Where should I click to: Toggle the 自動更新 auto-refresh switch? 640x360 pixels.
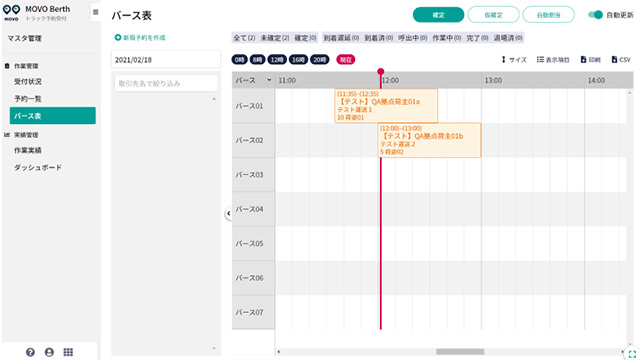[x=595, y=15]
